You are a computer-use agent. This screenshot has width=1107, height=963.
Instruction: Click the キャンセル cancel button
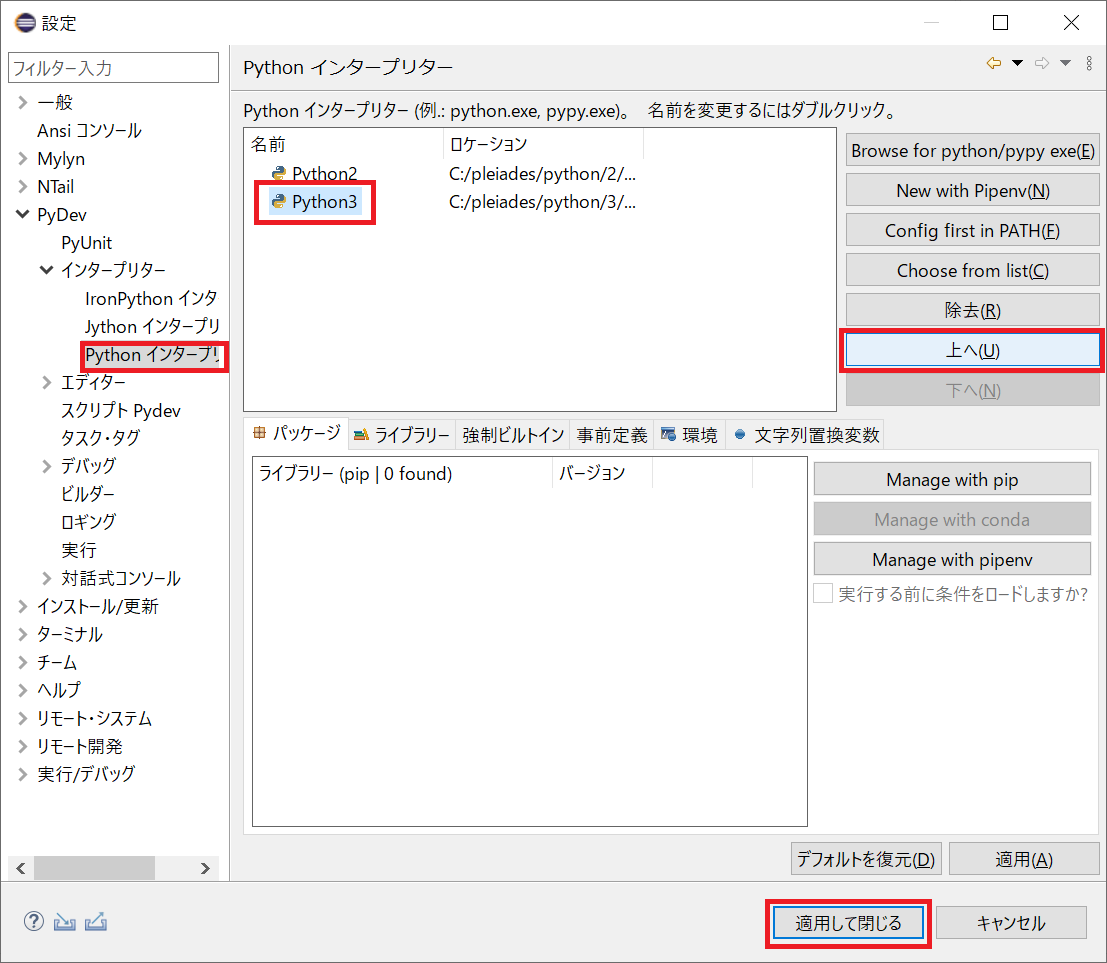(1011, 923)
